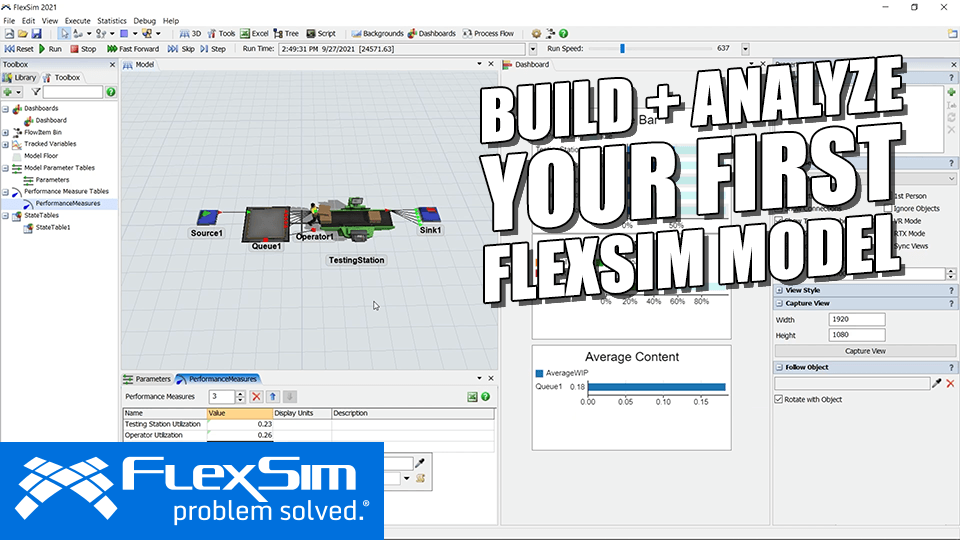The width and height of the screenshot is (960, 540).
Task: Switch to the Parameters tab
Action: [x=148, y=379]
